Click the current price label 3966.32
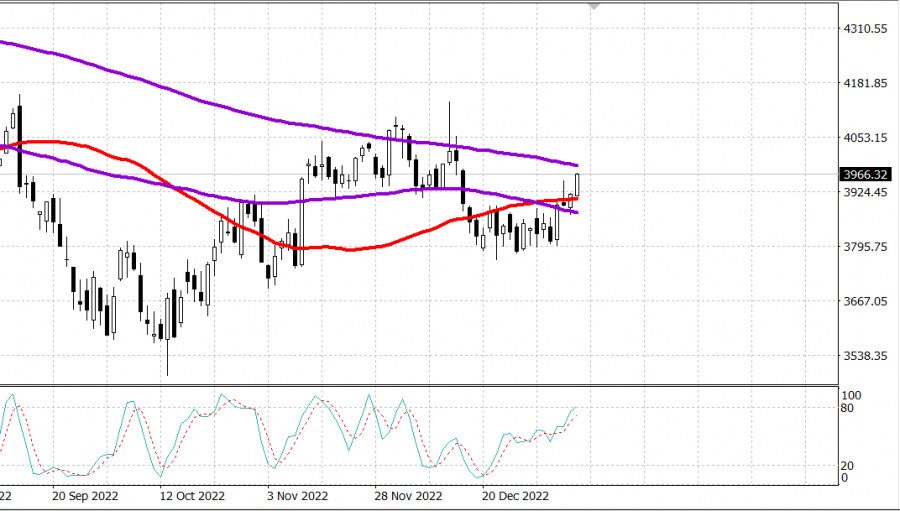Screen dimensions: 900x511 [x=866, y=174]
